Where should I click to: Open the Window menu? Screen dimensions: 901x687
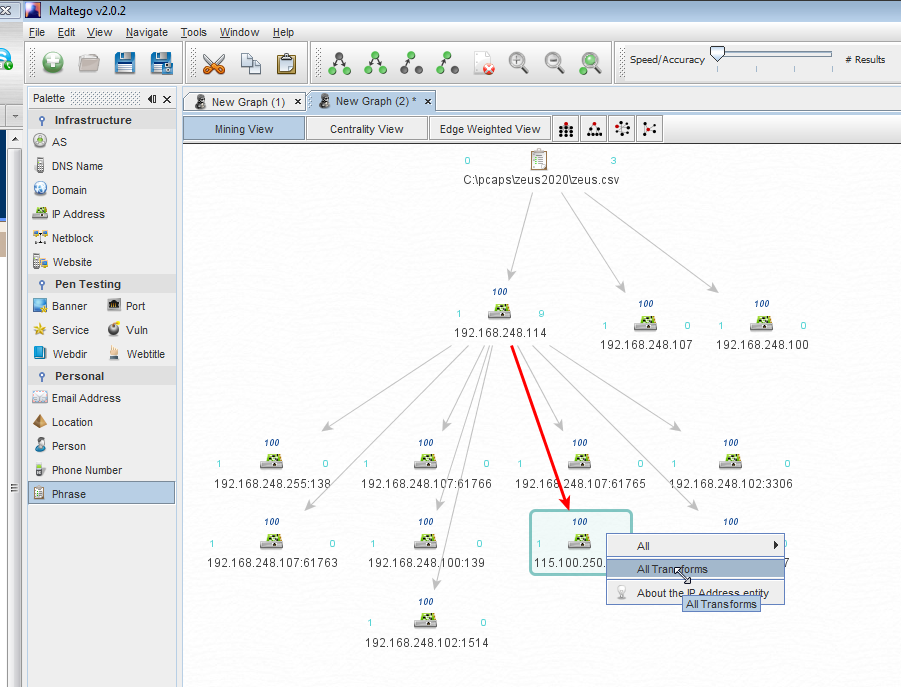coord(239,32)
